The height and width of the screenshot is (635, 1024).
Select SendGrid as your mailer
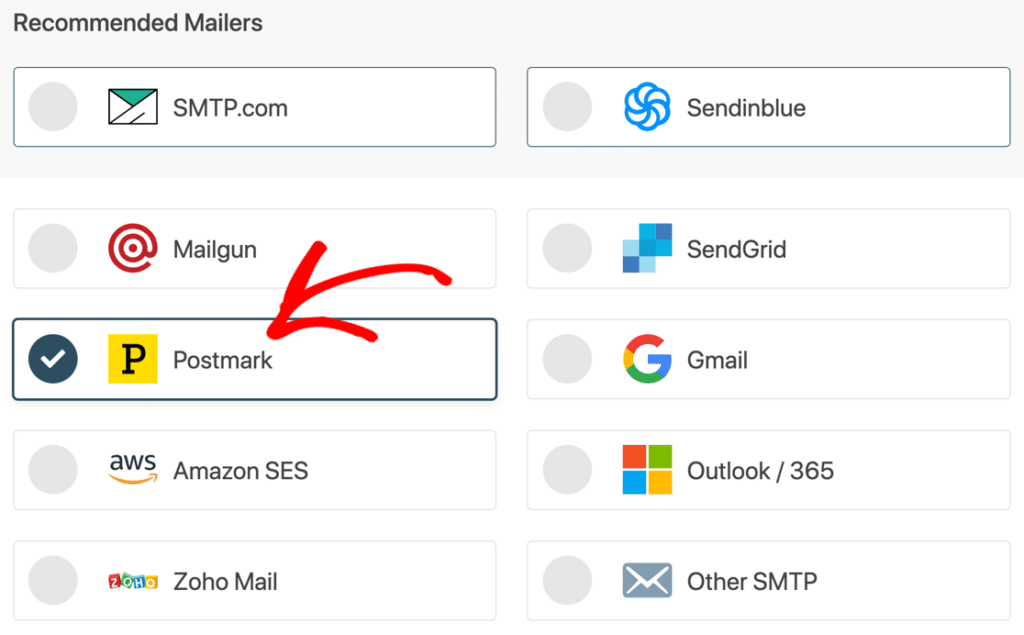click(567, 248)
